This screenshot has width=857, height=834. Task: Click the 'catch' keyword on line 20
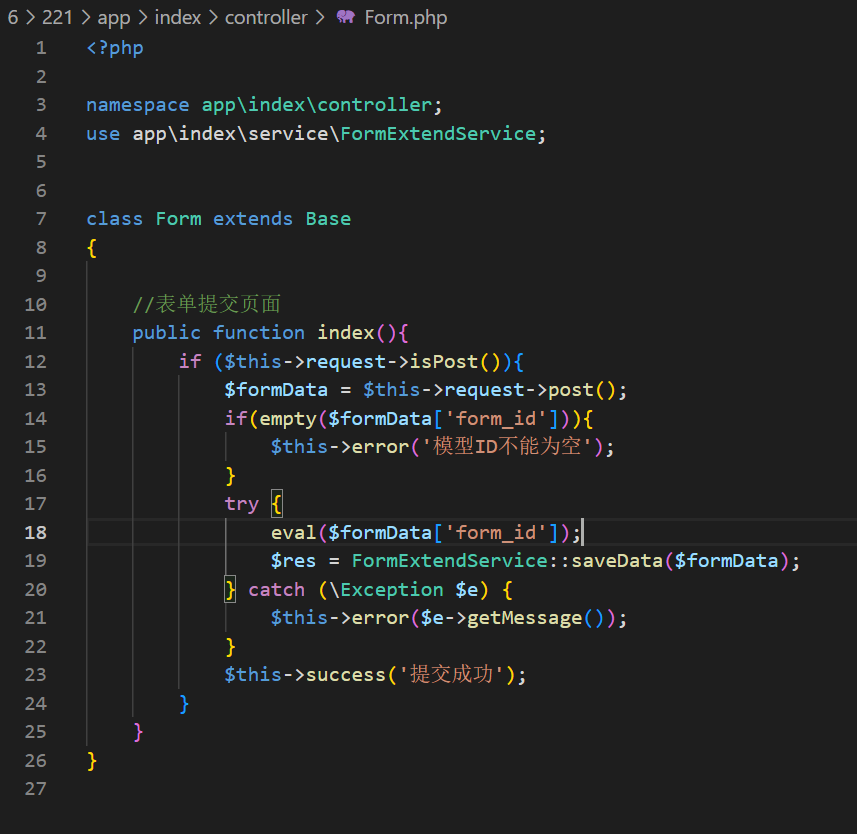click(276, 590)
